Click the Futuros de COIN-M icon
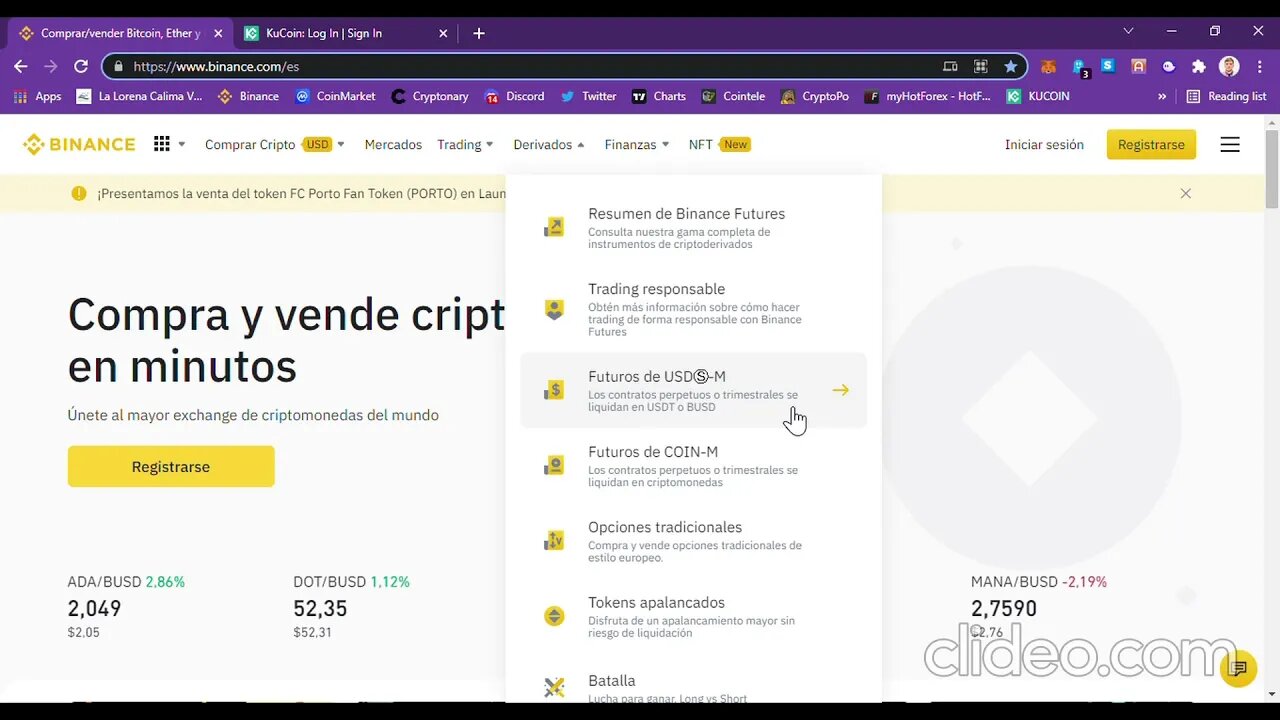Image resolution: width=1280 pixels, height=720 pixels. [x=554, y=465]
